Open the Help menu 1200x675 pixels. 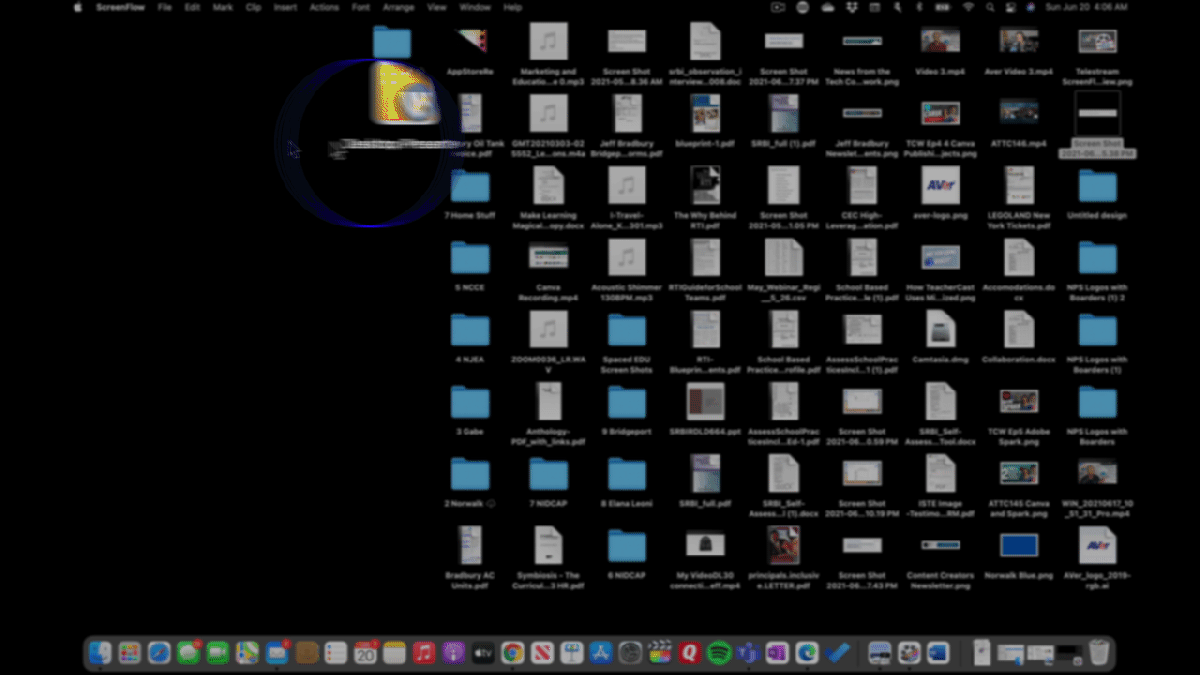[x=512, y=7]
